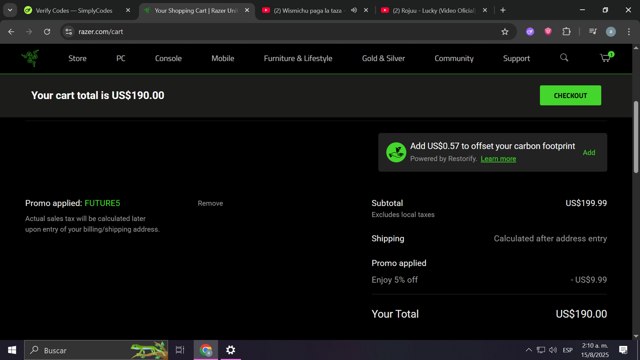Click the page vertical scrollbar thumb
Screen dimensions: 640x360
pos(636,137)
